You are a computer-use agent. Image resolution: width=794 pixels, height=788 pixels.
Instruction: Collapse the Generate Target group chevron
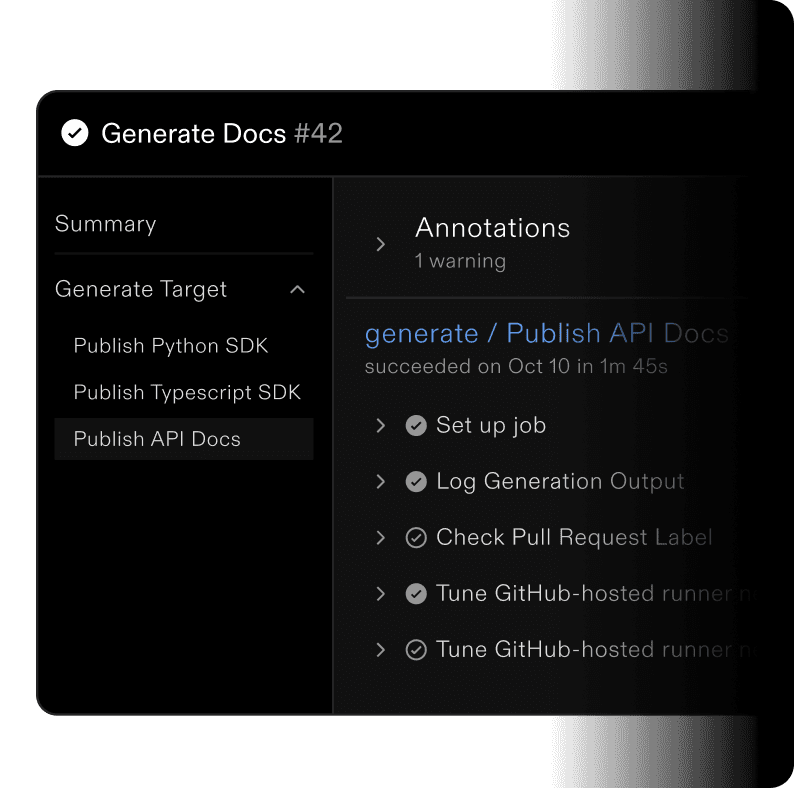pyautogui.click(x=297, y=290)
